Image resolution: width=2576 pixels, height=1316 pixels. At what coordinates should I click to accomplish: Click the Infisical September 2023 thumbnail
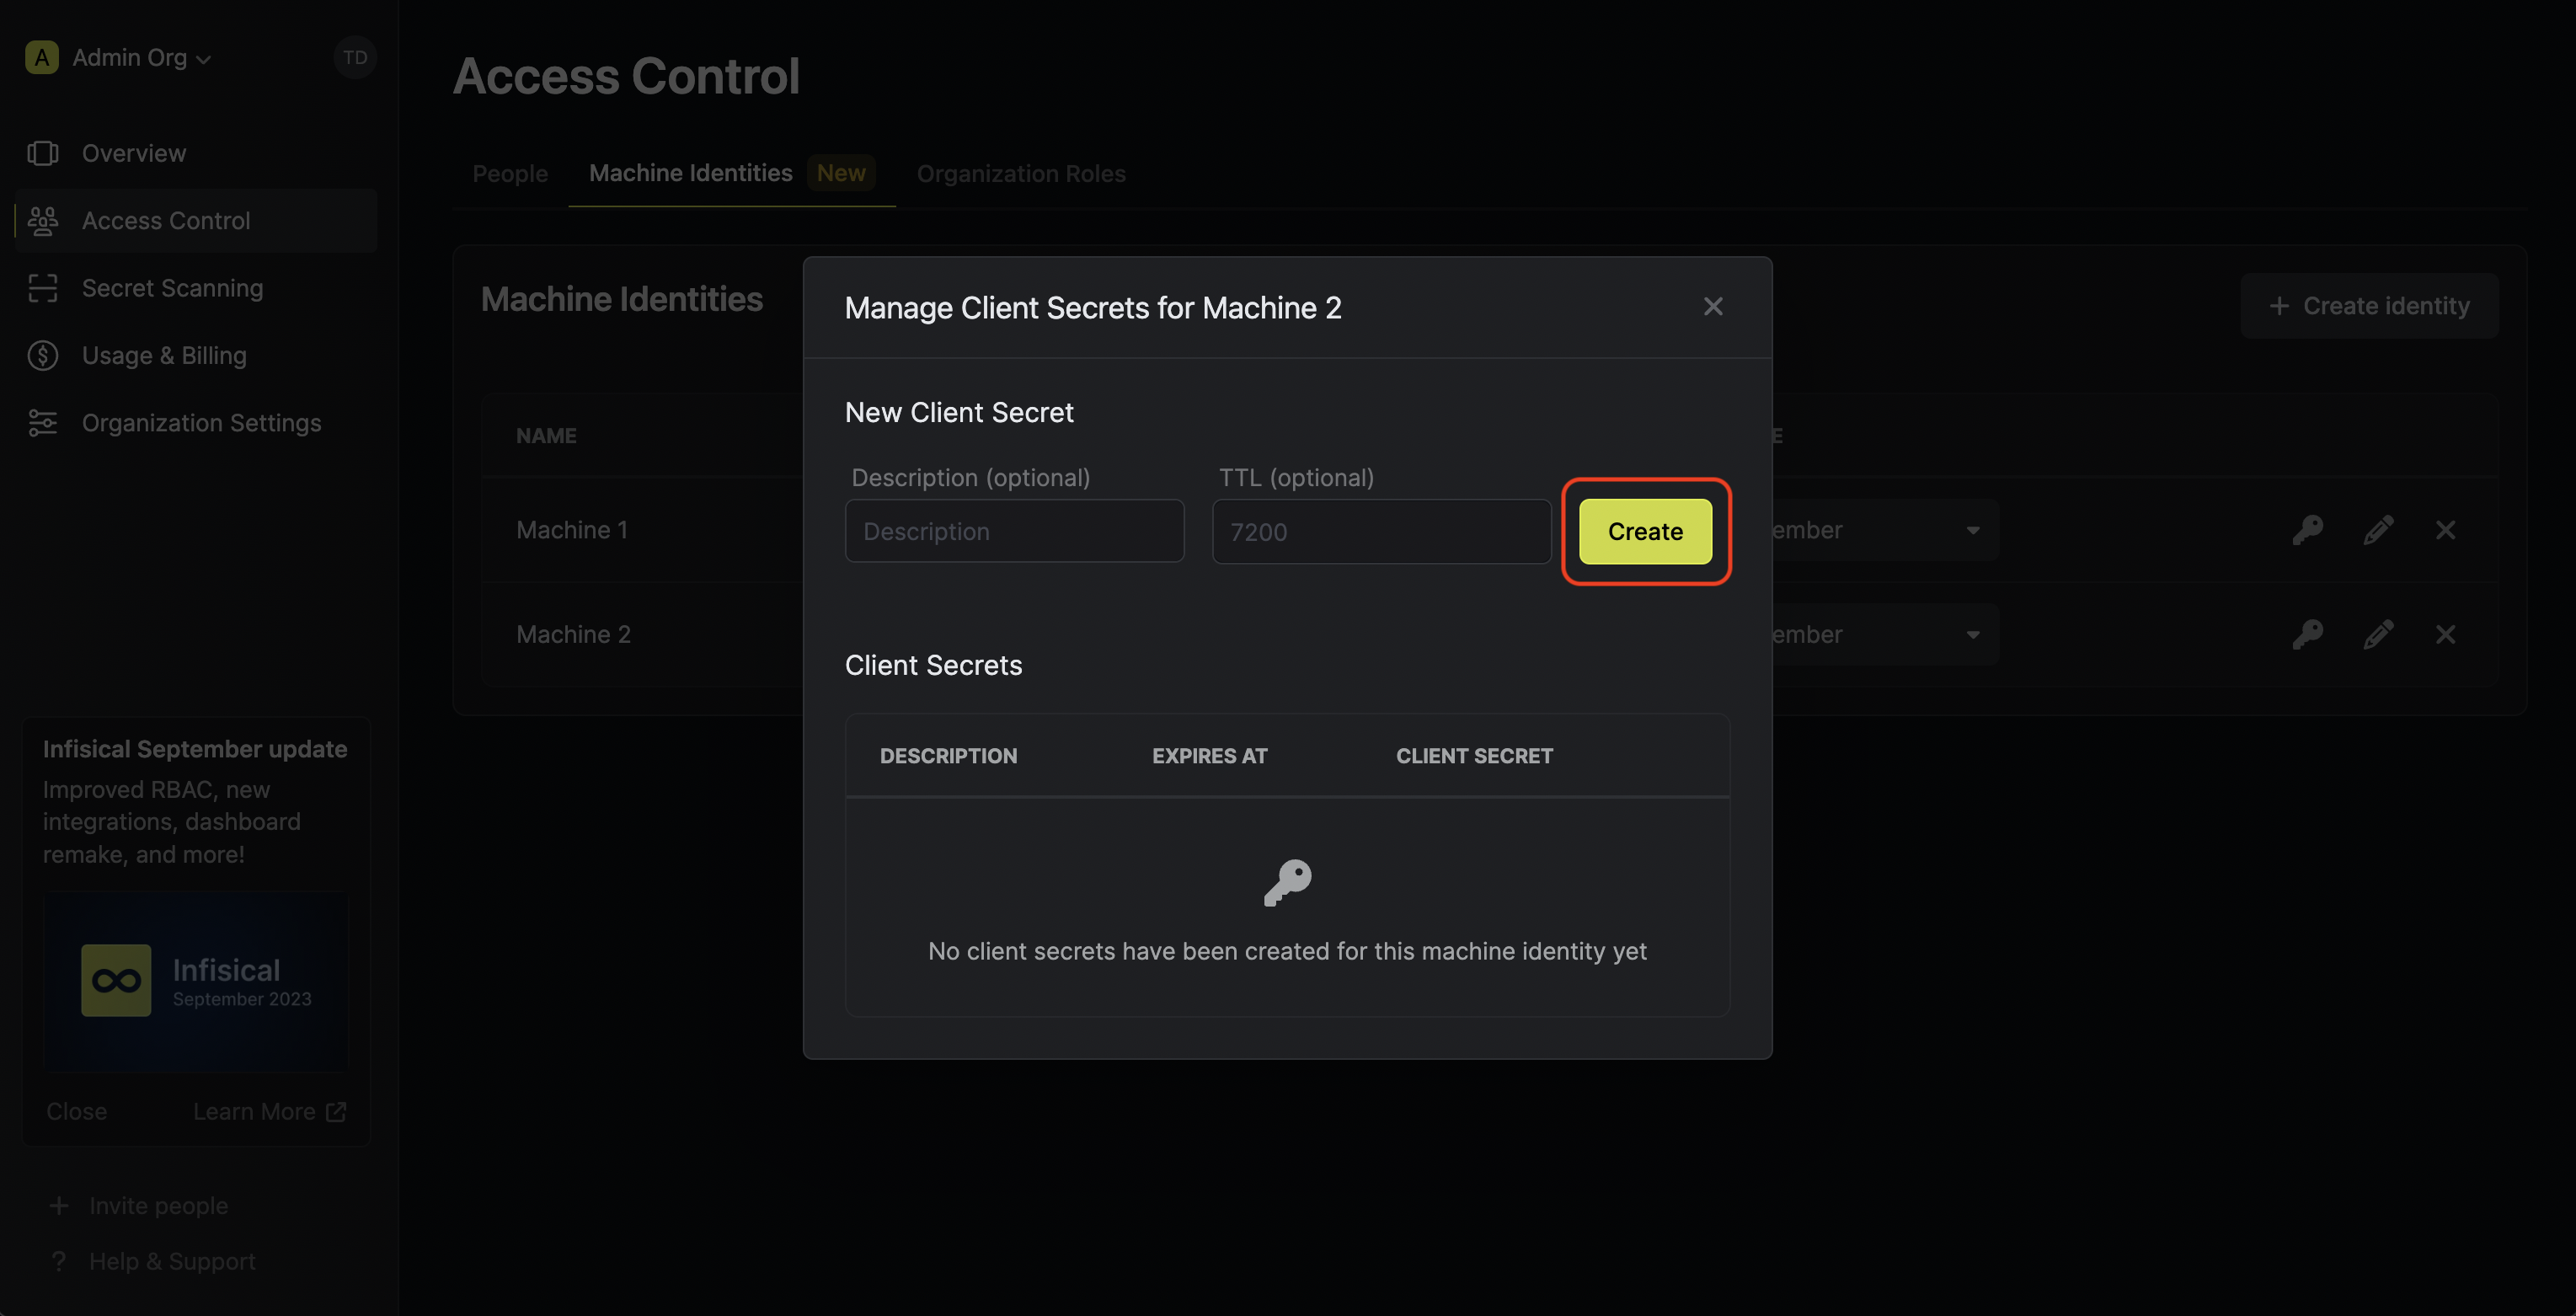point(195,981)
